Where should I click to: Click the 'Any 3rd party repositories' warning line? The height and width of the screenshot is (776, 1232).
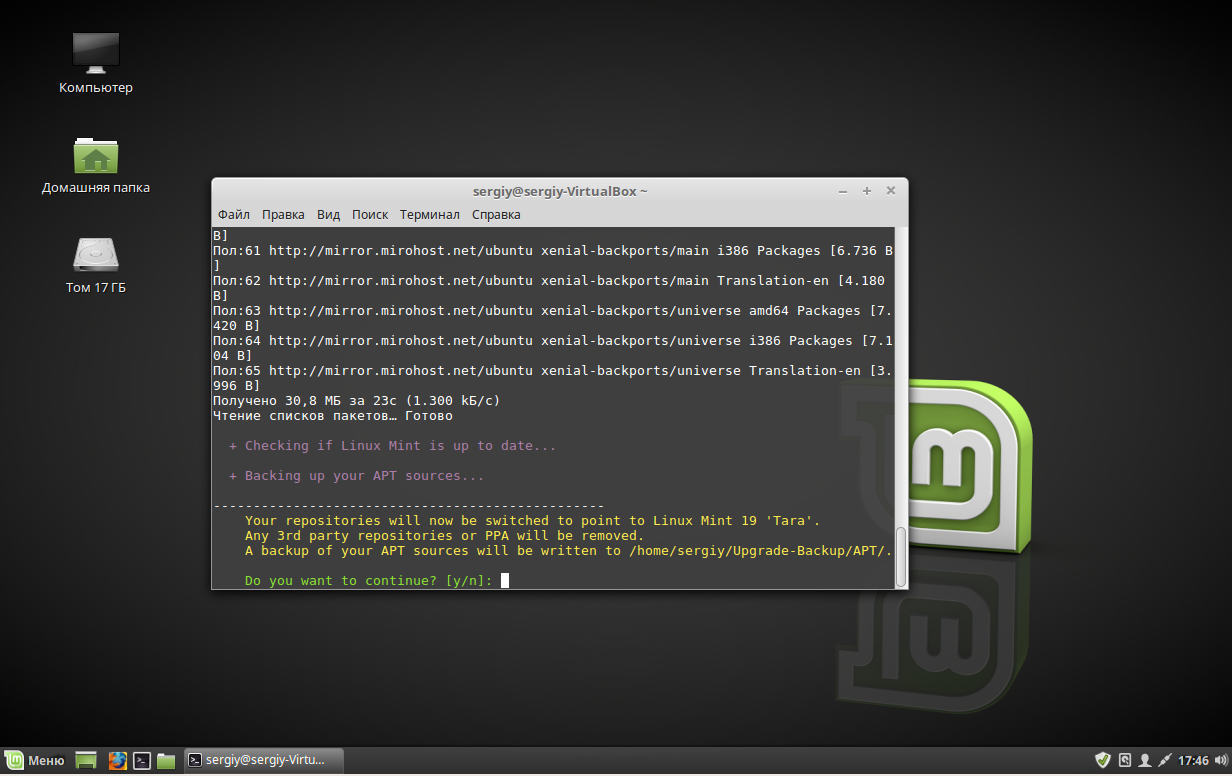(x=444, y=536)
